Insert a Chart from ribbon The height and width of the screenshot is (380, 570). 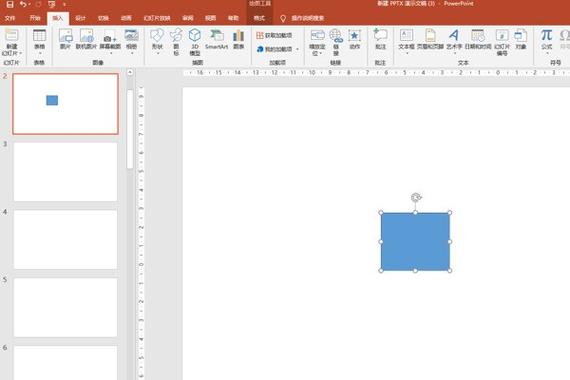238,39
